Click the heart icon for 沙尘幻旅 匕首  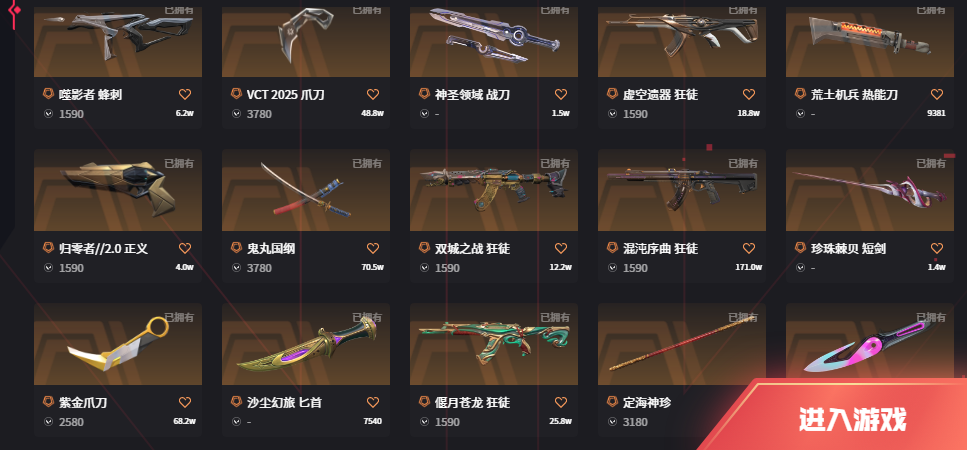(x=372, y=403)
